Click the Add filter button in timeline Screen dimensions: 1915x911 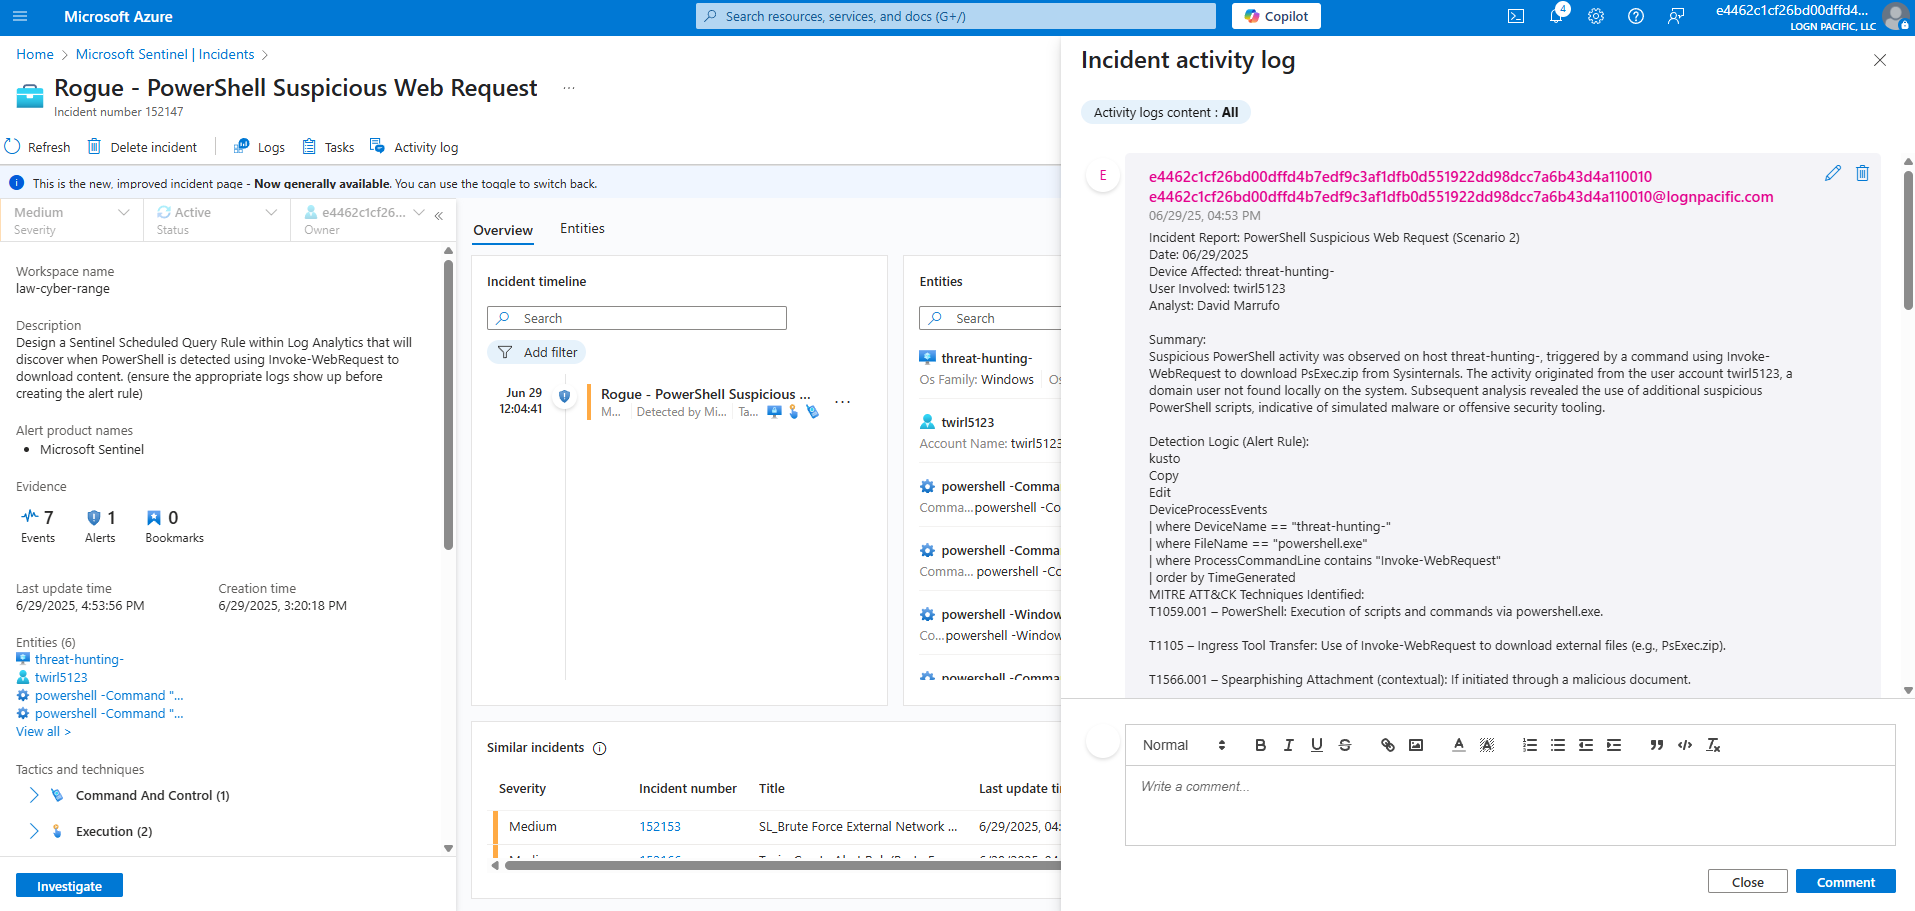(x=536, y=352)
